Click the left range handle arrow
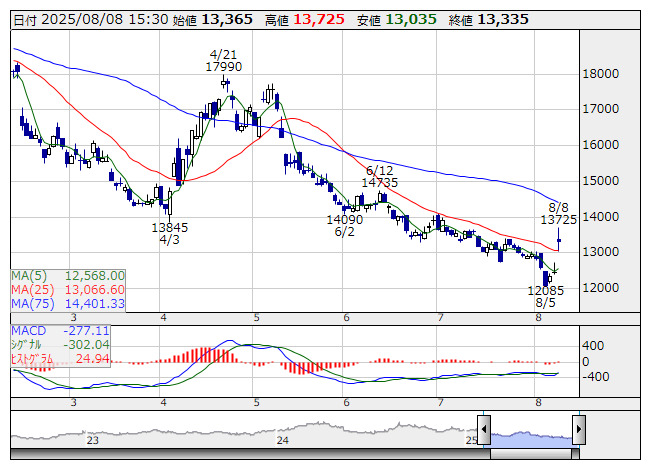 pyautogui.click(x=484, y=431)
